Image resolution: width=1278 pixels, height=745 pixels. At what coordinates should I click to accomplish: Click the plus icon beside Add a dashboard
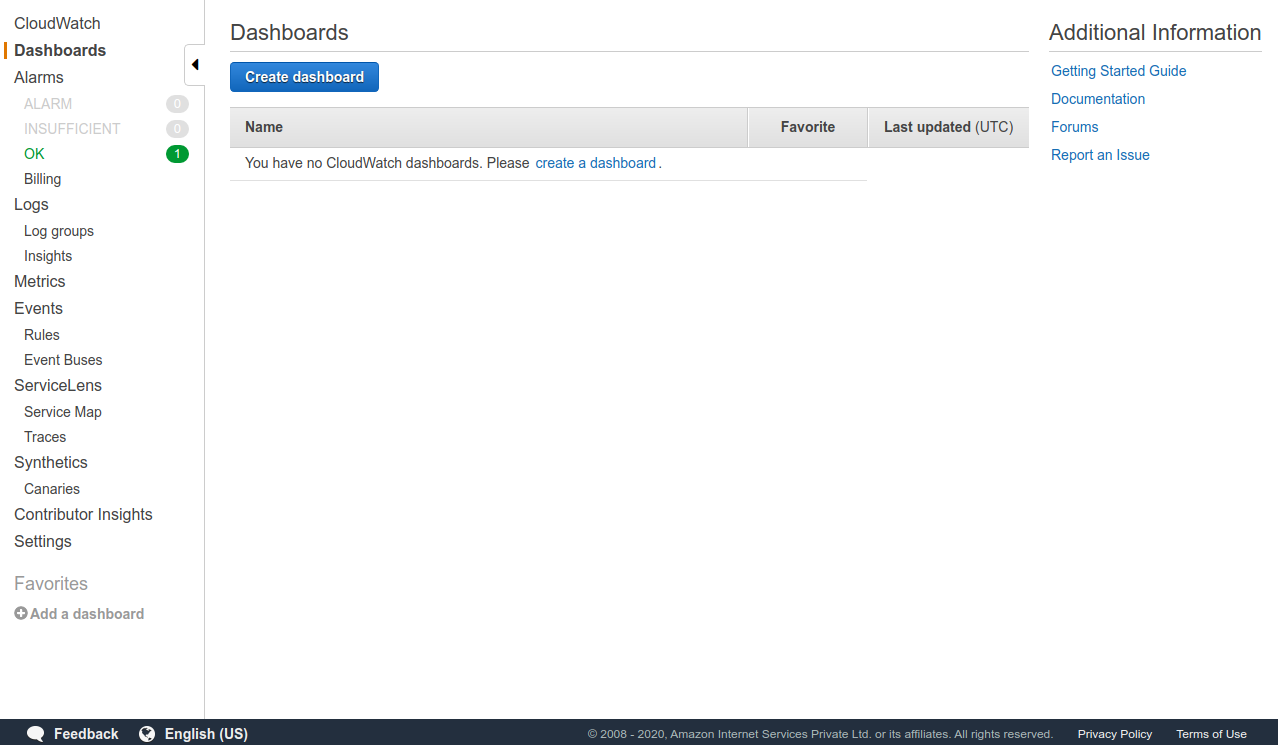[21, 613]
